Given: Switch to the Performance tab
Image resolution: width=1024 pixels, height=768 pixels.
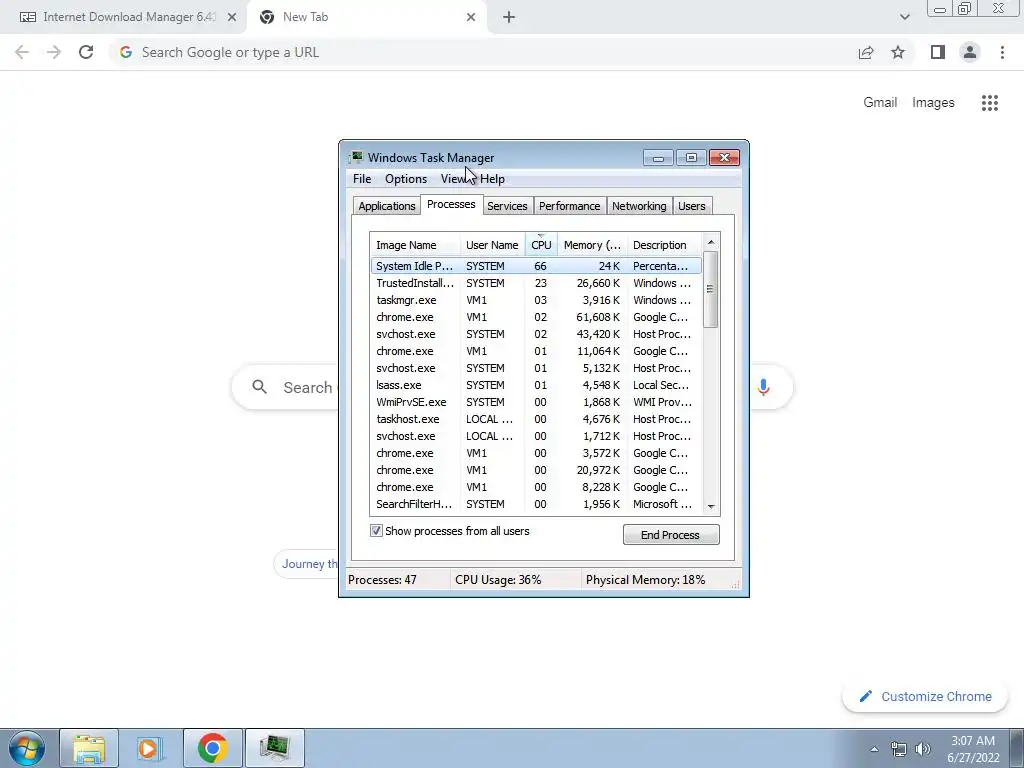Looking at the screenshot, I should 569,206.
